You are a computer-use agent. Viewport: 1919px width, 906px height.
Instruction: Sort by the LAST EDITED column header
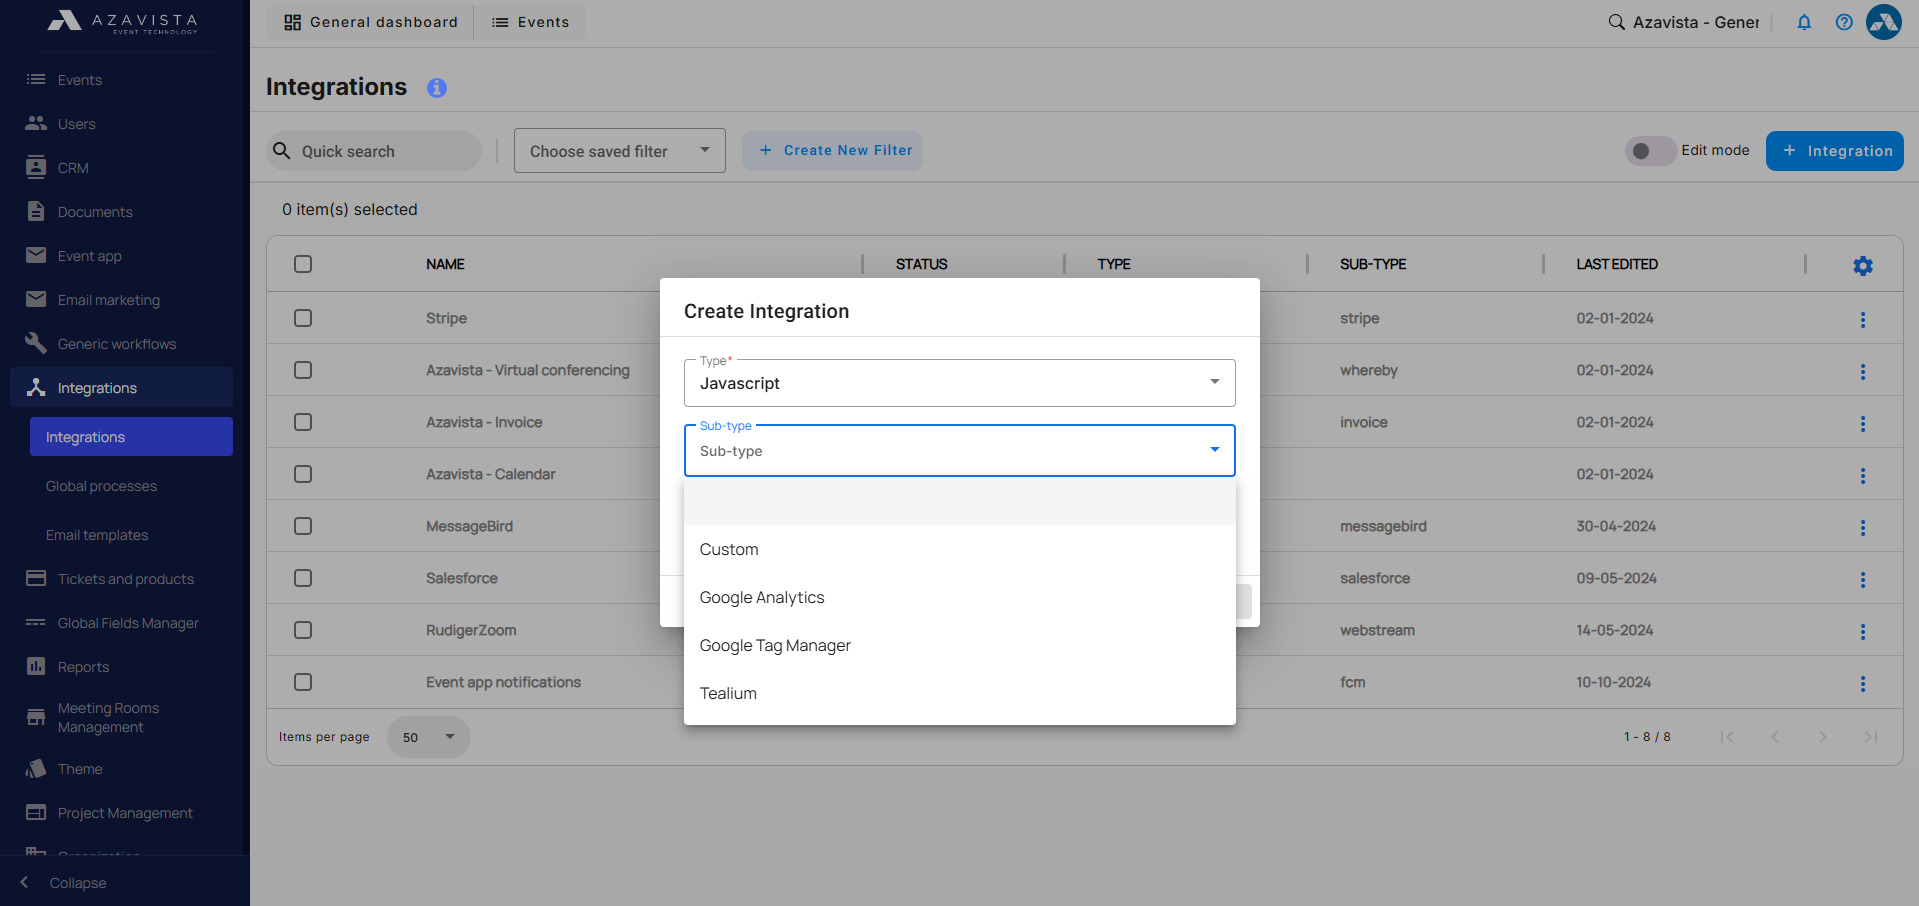point(1617,264)
